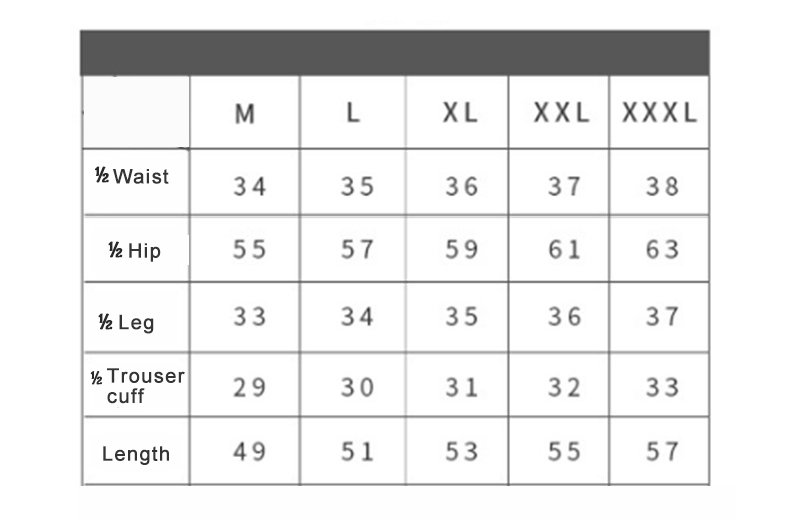The image size is (790, 521).
Task: Click the hip value 61 for XXL
Action: click(x=564, y=249)
